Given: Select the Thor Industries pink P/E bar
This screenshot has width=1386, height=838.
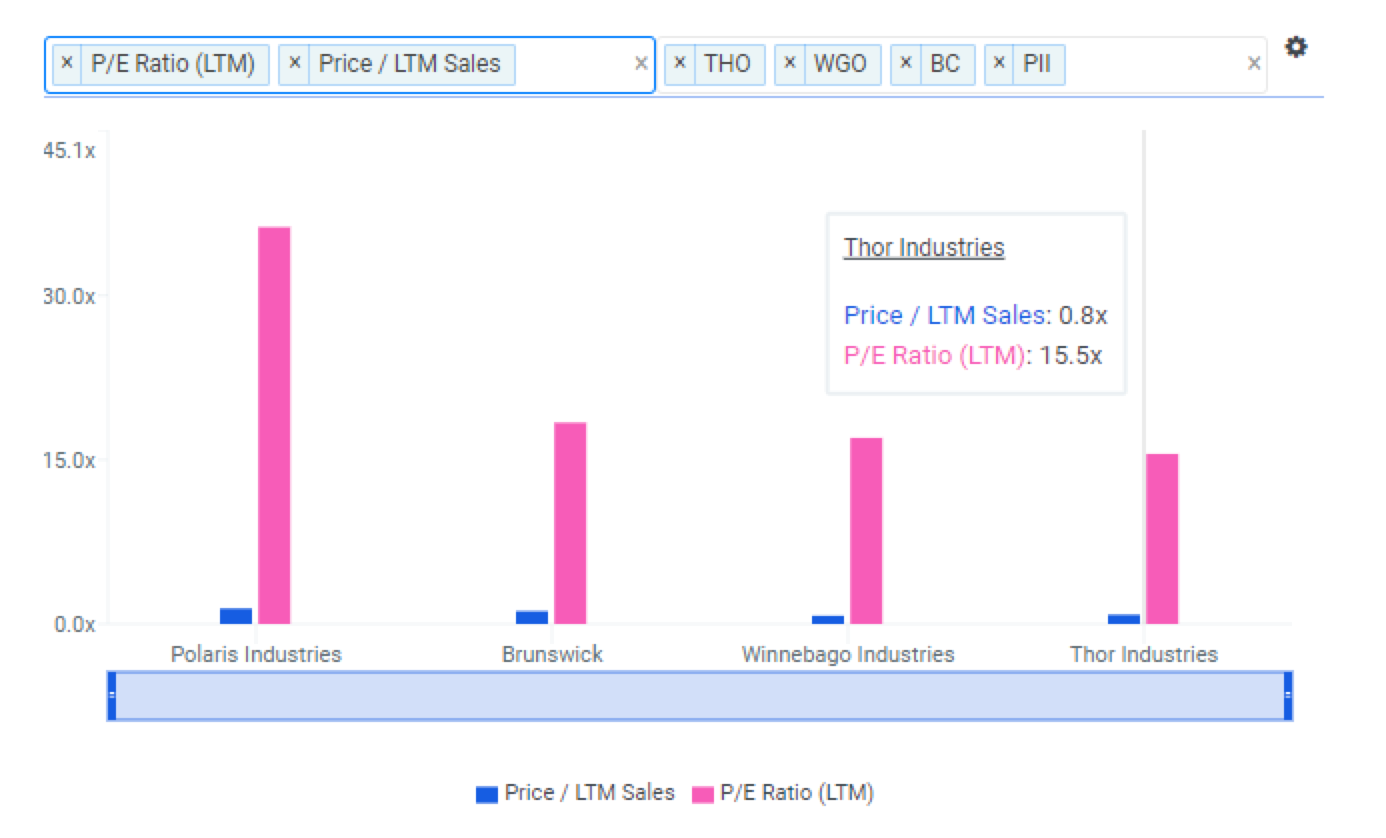Looking at the screenshot, I should click(x=1162, y=539).
